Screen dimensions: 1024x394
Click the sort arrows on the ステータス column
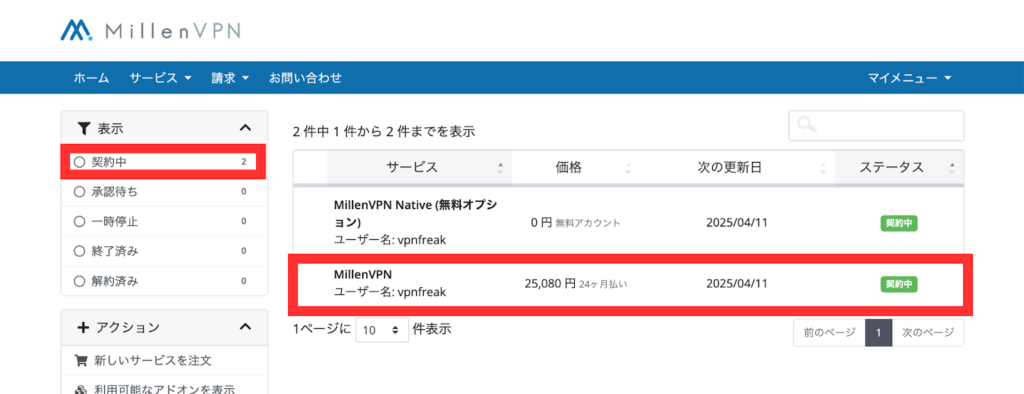coord(952,168)
